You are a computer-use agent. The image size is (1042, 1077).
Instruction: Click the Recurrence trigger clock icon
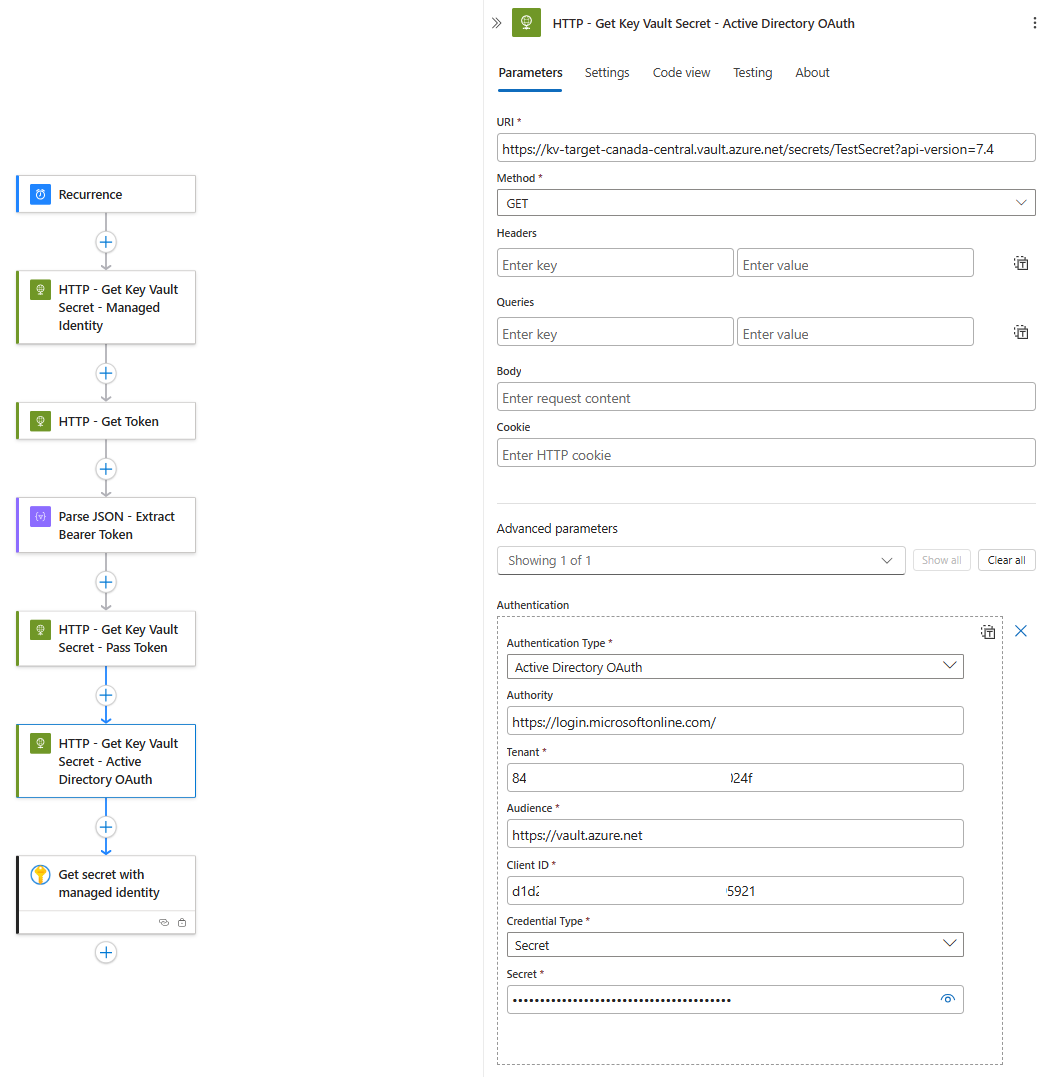pyautogui.click(x=40, y=194)
